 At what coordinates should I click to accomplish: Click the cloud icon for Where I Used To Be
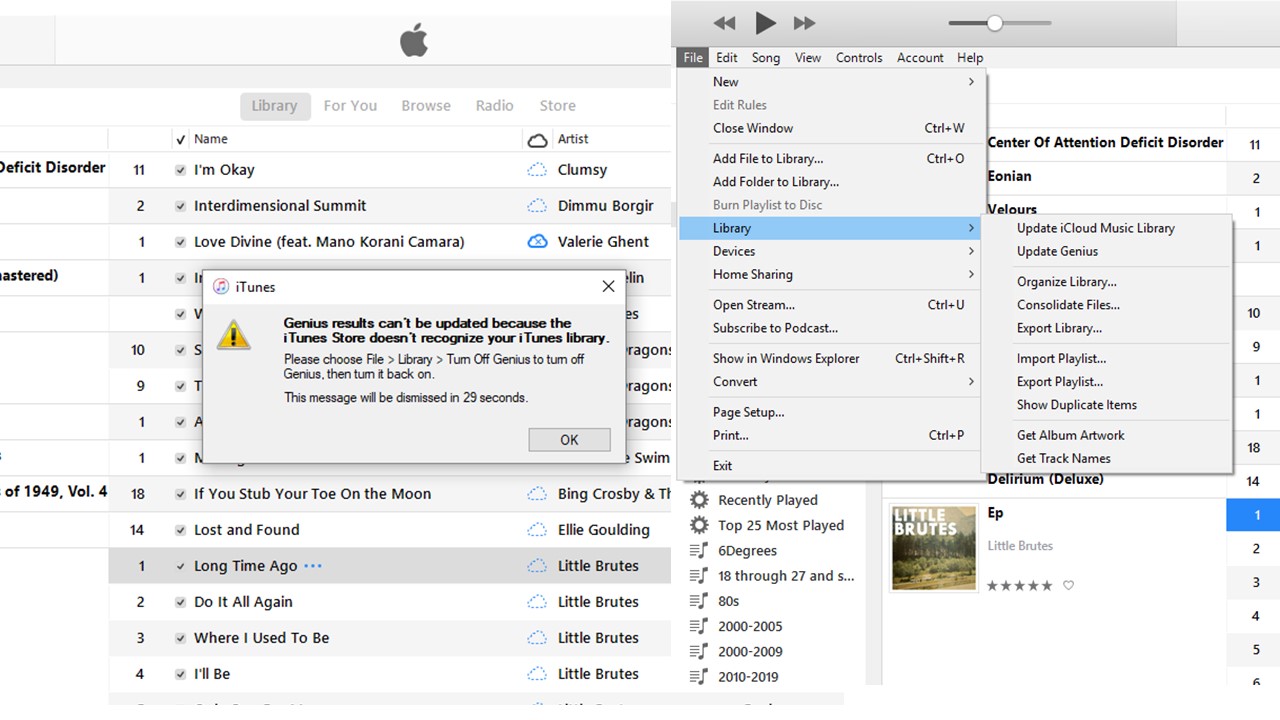tap(537, 638)
